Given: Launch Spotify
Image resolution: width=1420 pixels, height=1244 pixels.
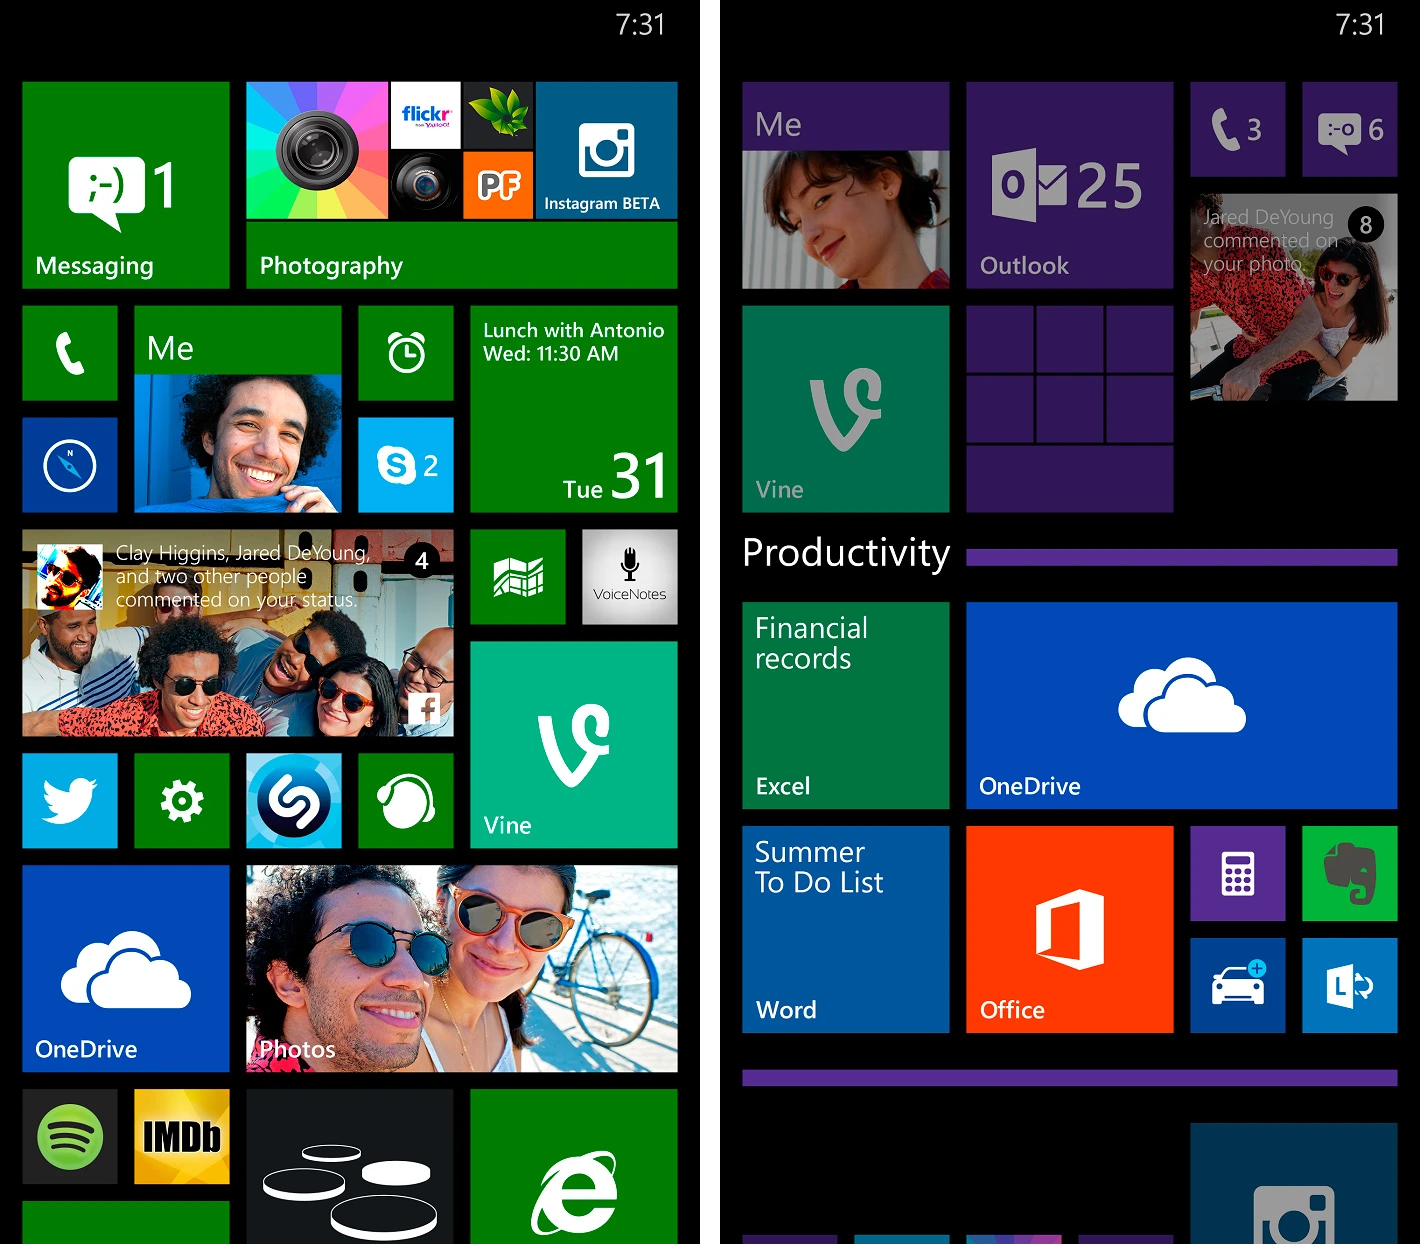Looking at the screenshot, I should tap(69, 1137).
